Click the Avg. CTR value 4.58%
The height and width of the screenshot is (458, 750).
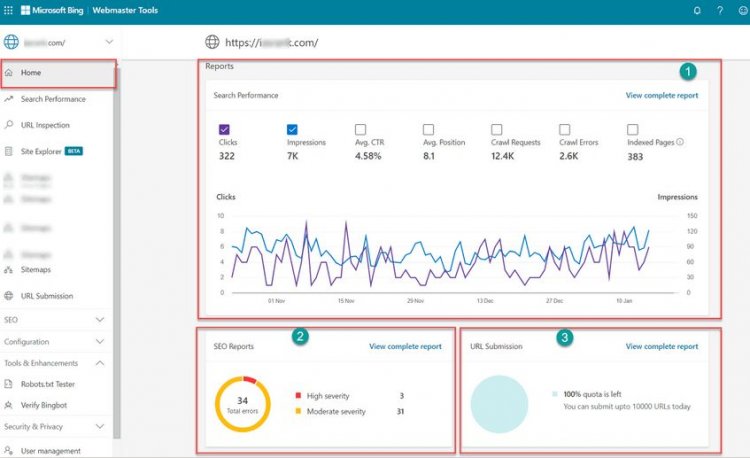tap(368, 156)
